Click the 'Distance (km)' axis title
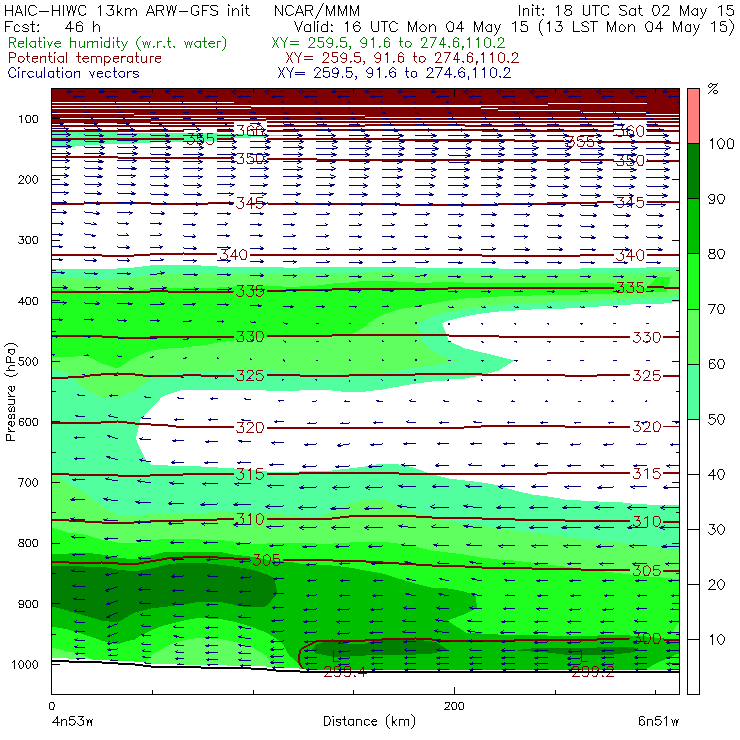This screenshot has width=740, height=740. pos(369,721)
